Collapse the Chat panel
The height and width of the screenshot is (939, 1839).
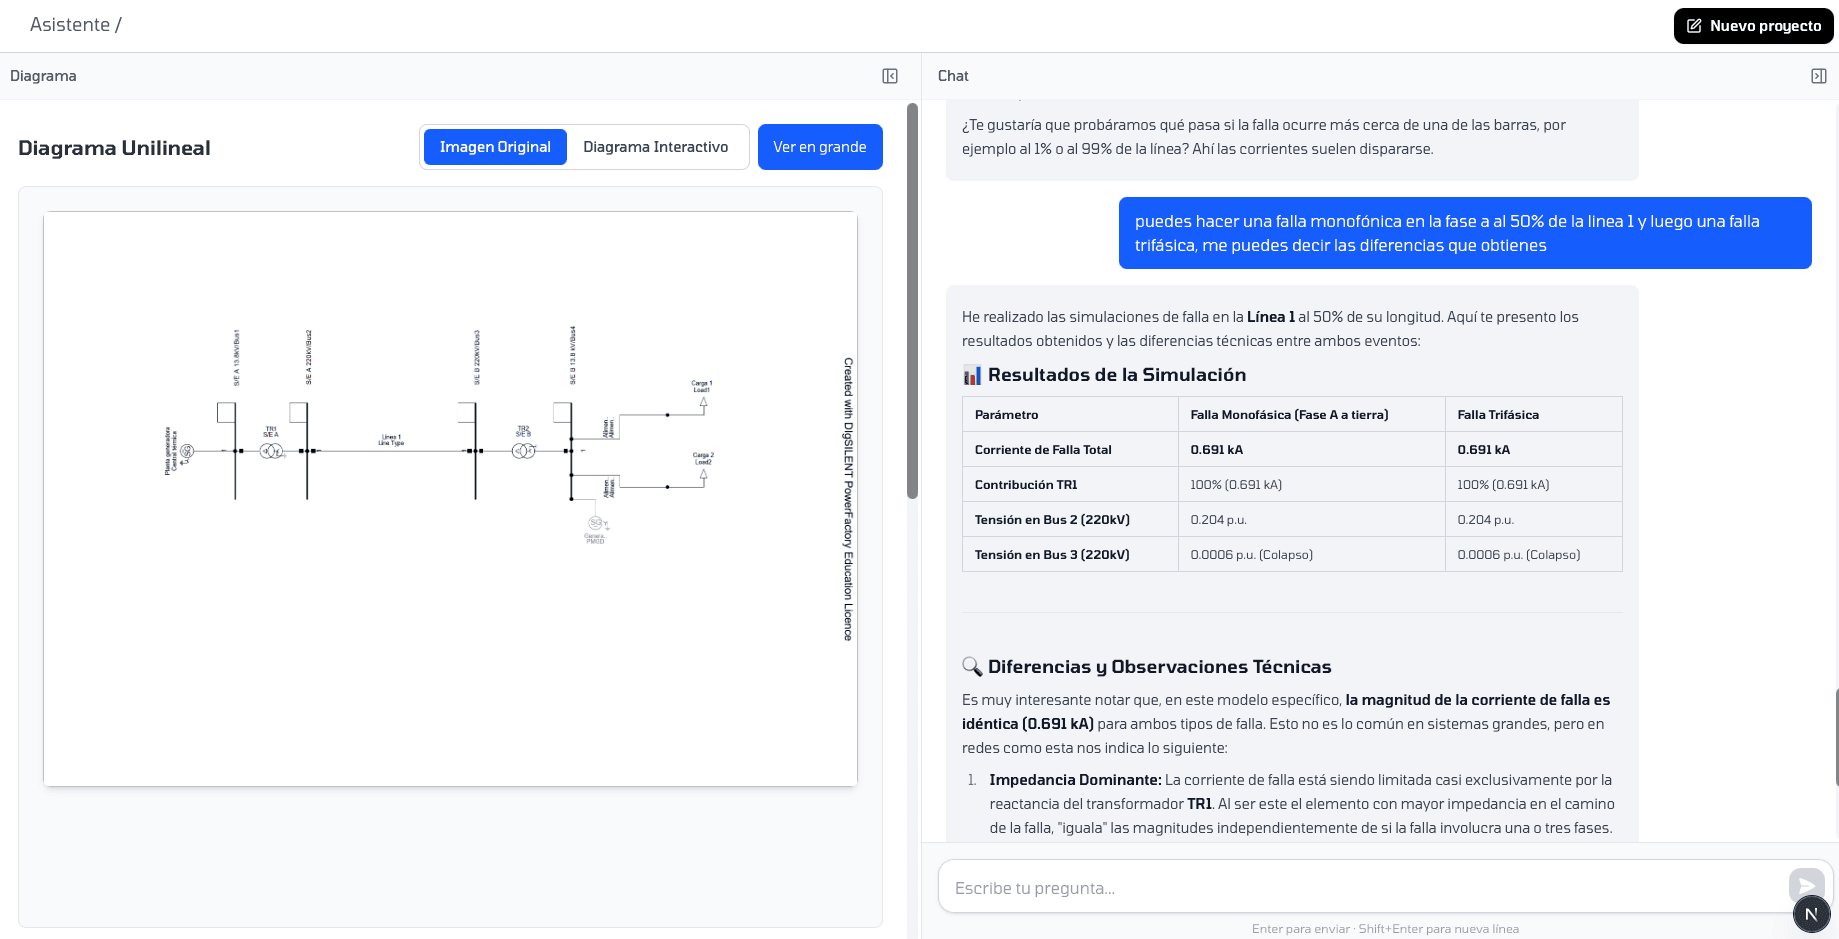point(1818,76)
